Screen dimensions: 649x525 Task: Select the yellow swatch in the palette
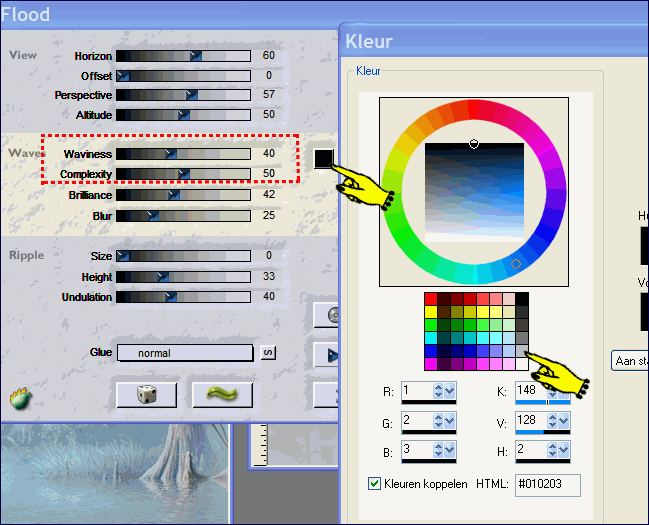point(431,312)
